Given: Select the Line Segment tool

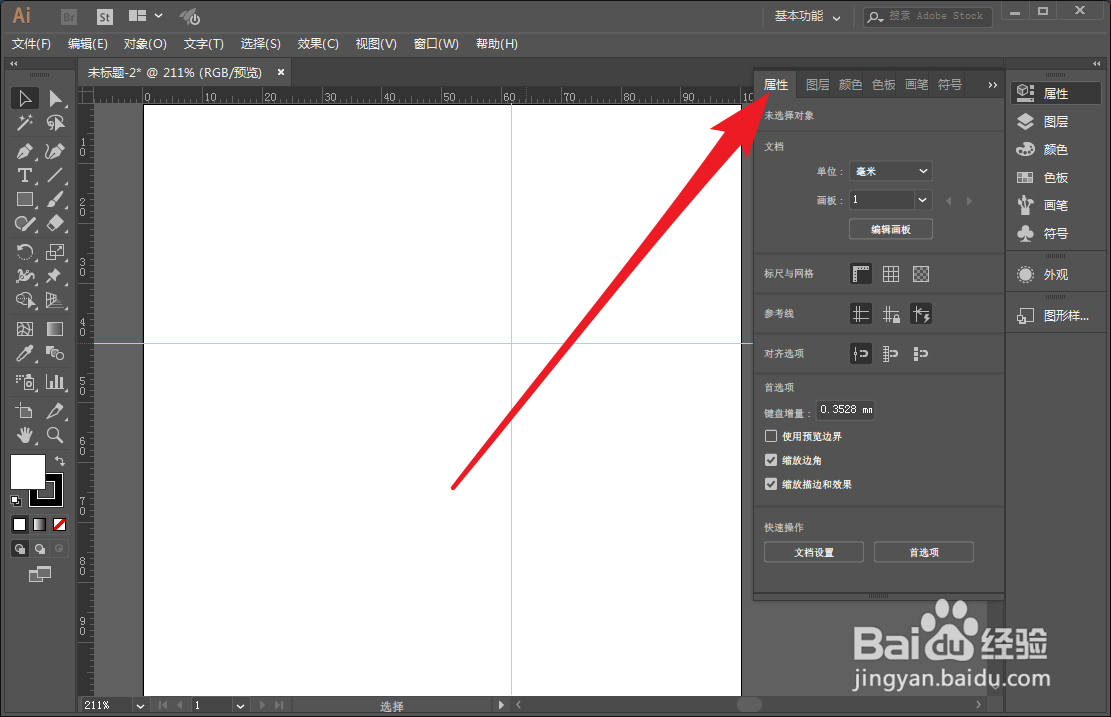Looking at the screenshot, I should point(55,175).
